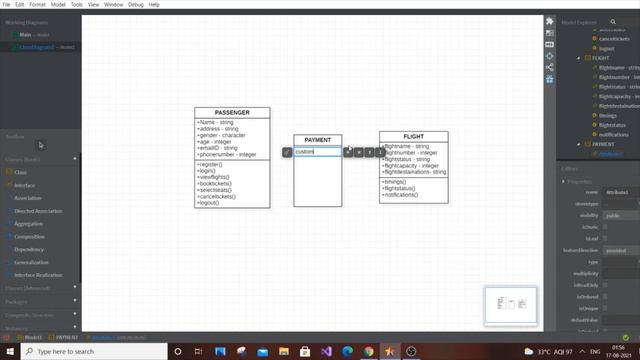Viewport: 640px width, 360px height.
Task: Select the Aggregation tool in Toolbox
Action: tap(28, 224)
